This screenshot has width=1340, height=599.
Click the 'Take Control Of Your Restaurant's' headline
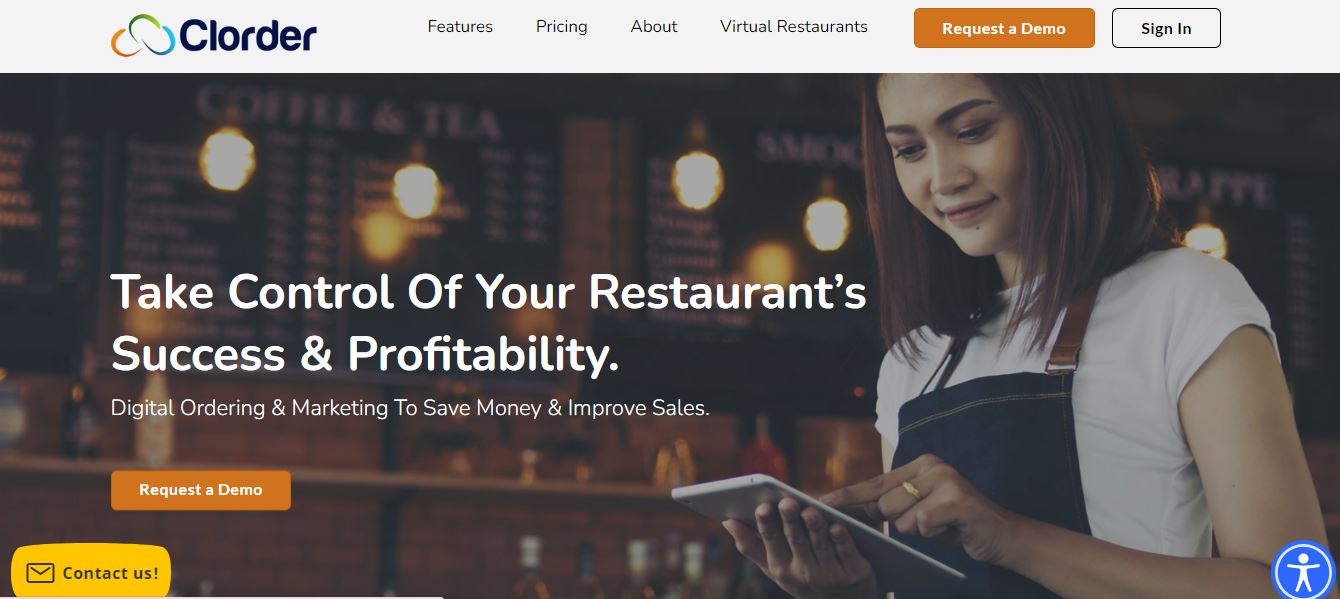pos(488,292)
